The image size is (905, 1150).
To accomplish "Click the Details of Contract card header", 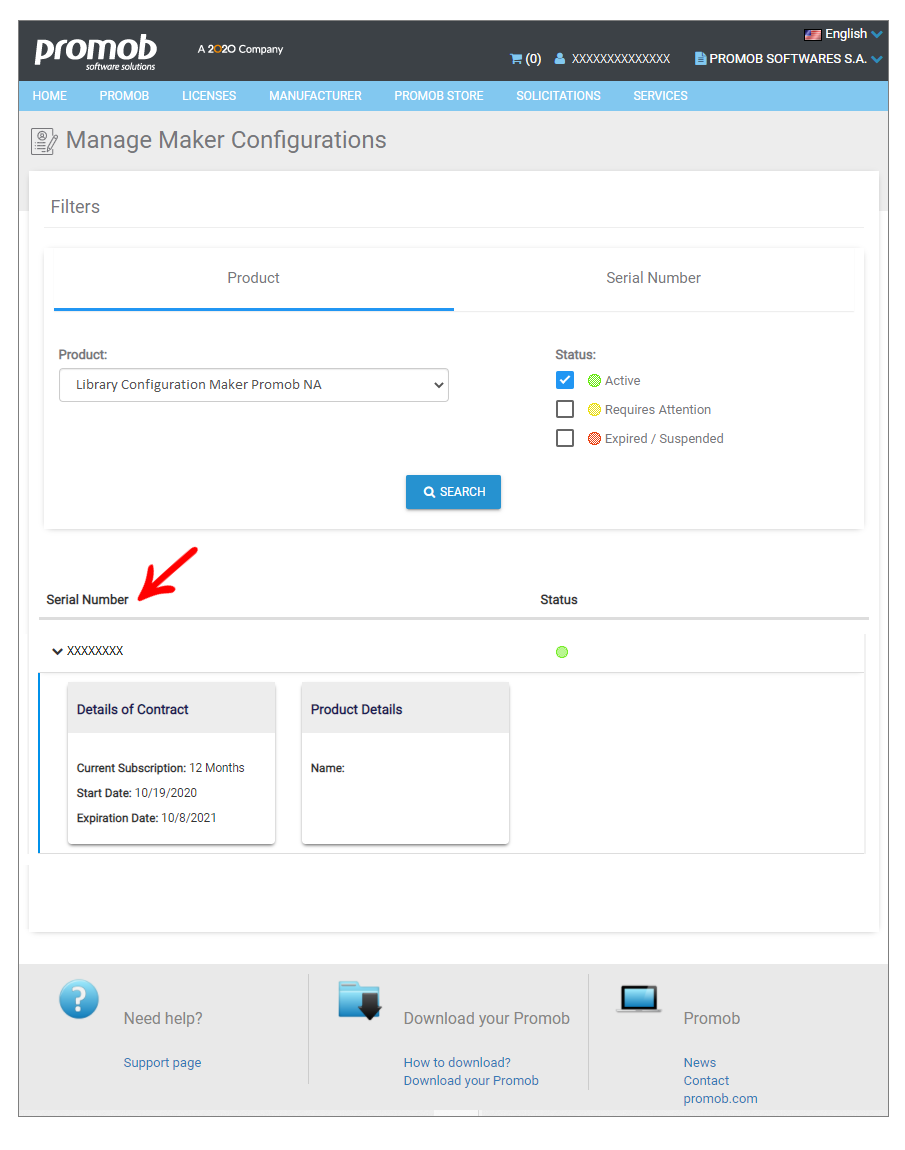I will [172, 709].
